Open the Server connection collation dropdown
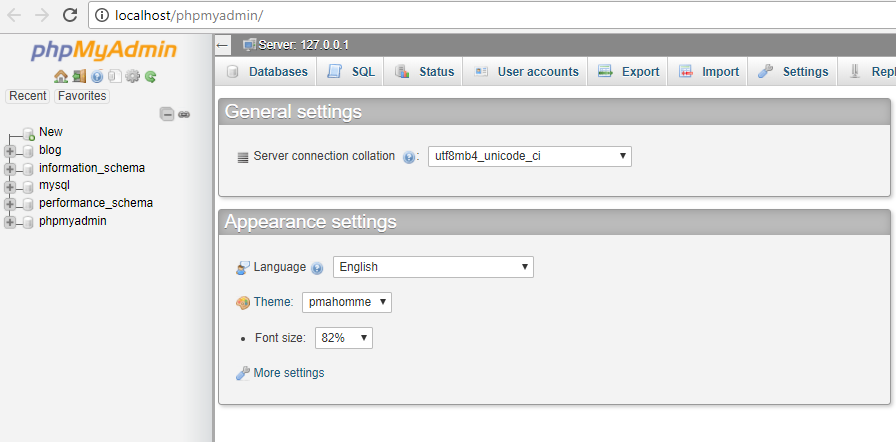Image resolution: width=896 pixels, height=442 pixels. pyautogui.click(x=530, y=156)
